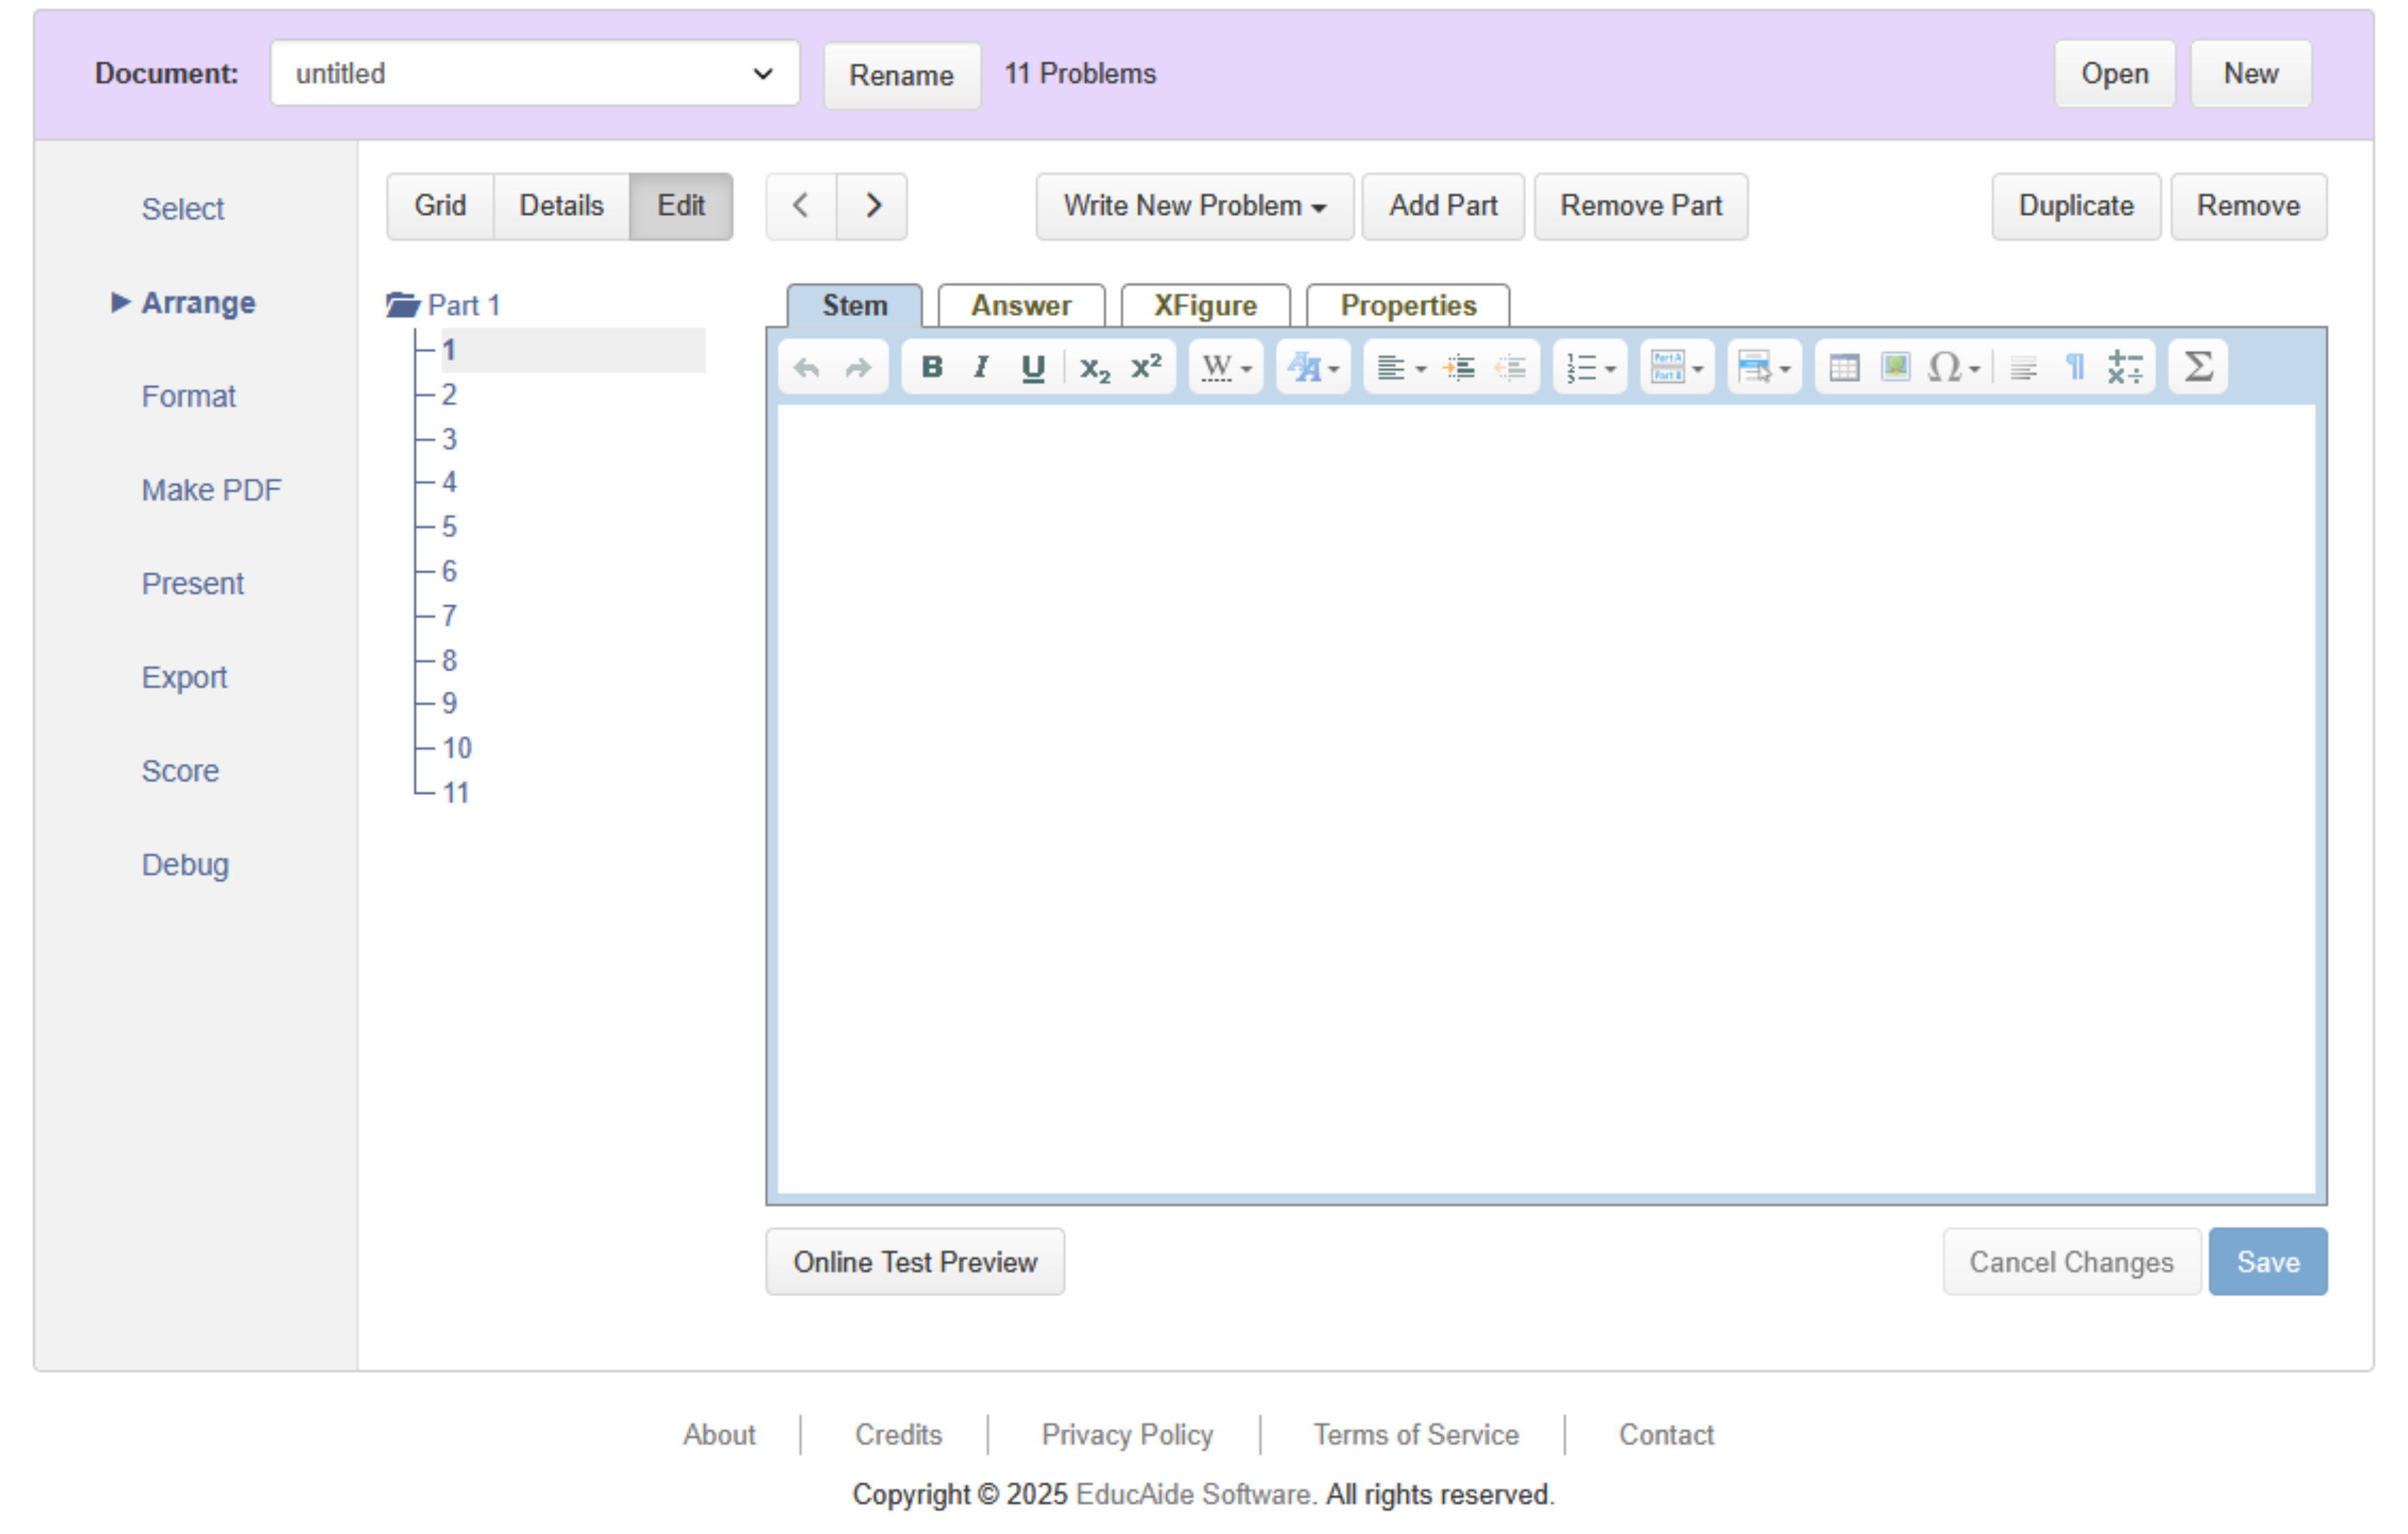Click the Part 1 folder icon
Screen dimensions: 2408x1534
click(x=403, y=305)
